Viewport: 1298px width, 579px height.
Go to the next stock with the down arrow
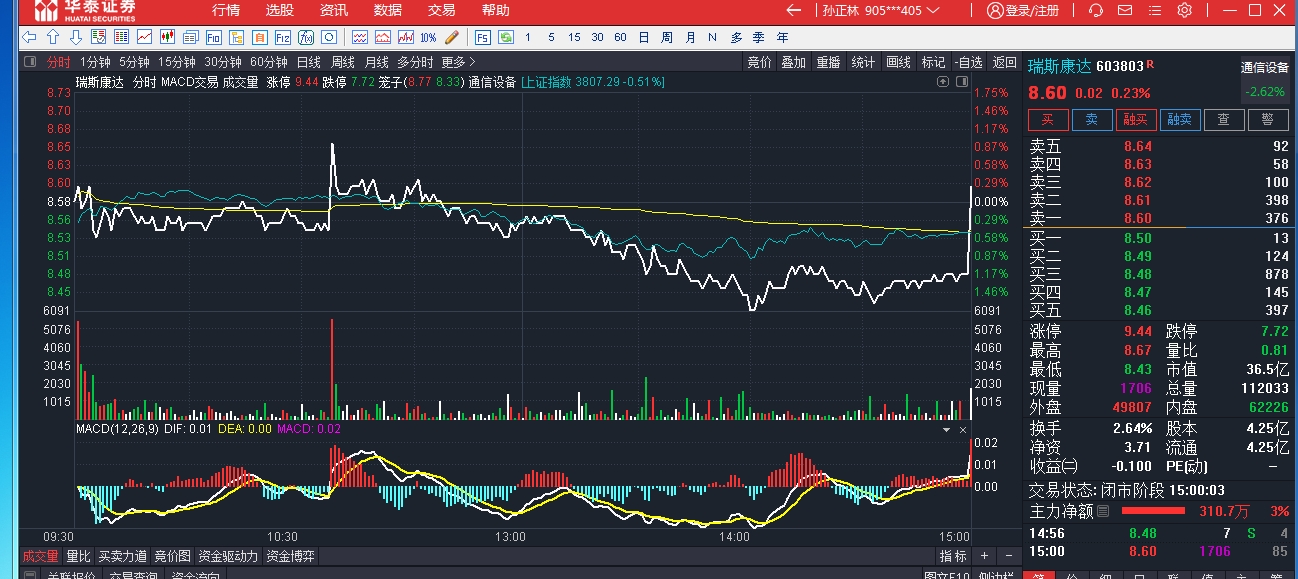coord(75,37)
